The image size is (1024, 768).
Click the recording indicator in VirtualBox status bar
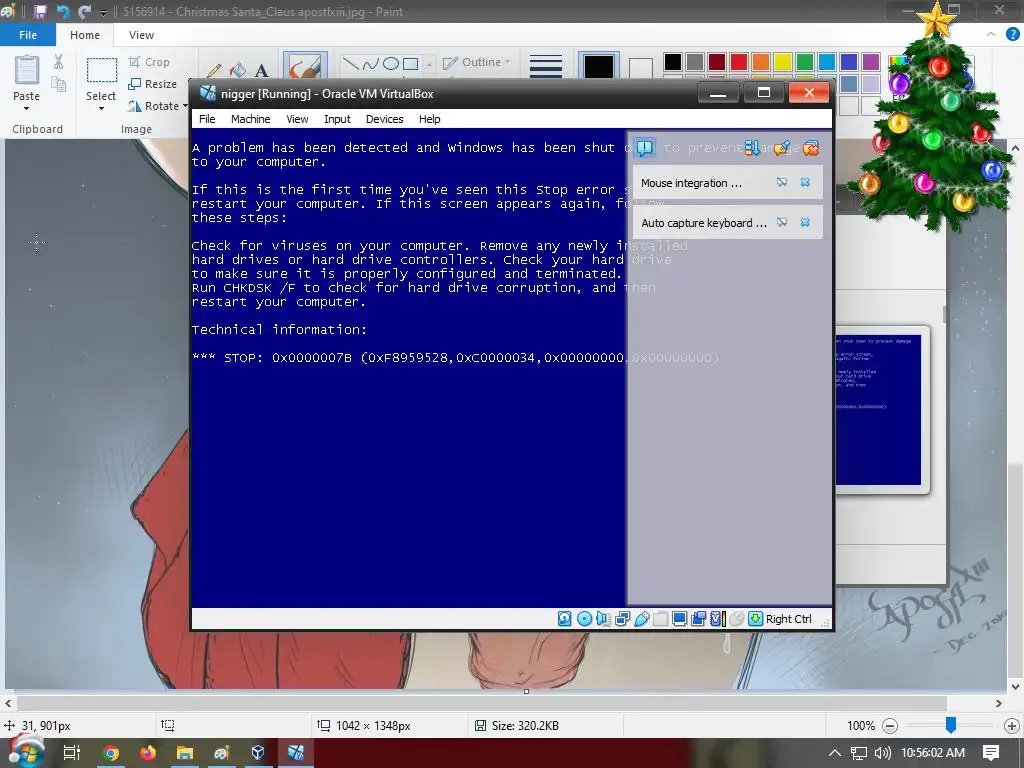698,618
